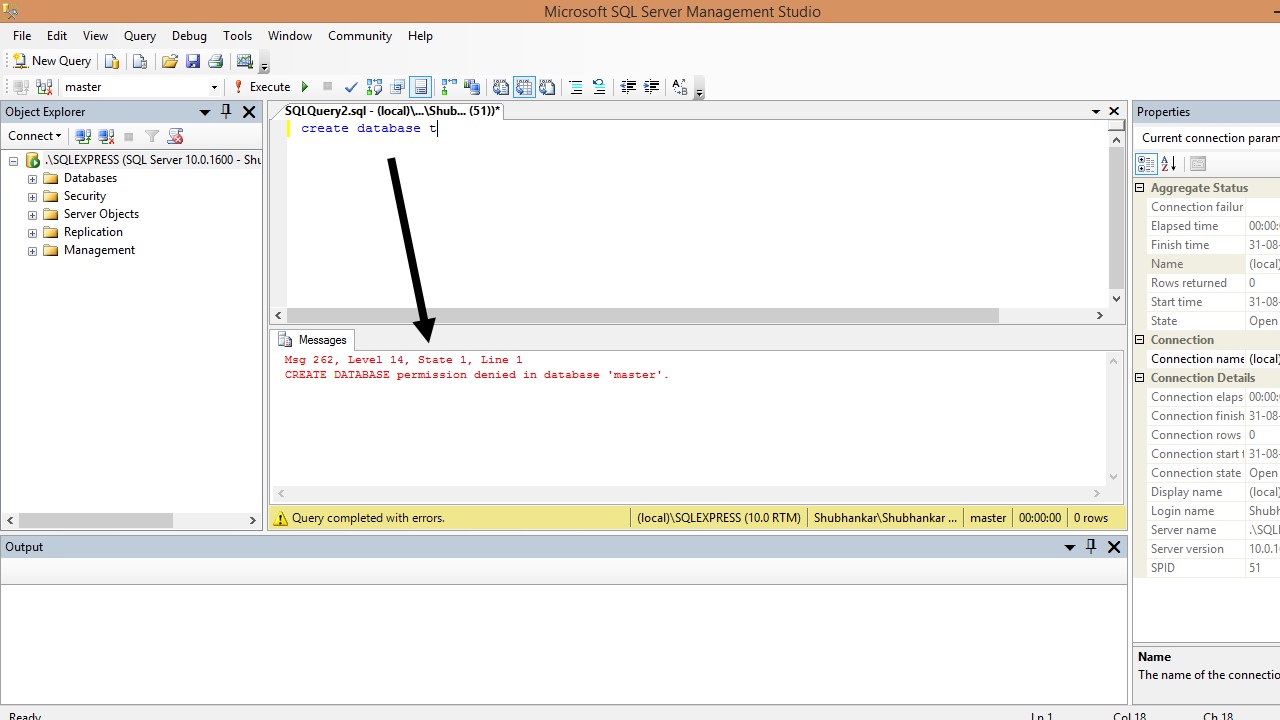Click the Alphabetical sort icon in Properties
The width and height of the screenshot is (1280, 720).
(1168, 164)
